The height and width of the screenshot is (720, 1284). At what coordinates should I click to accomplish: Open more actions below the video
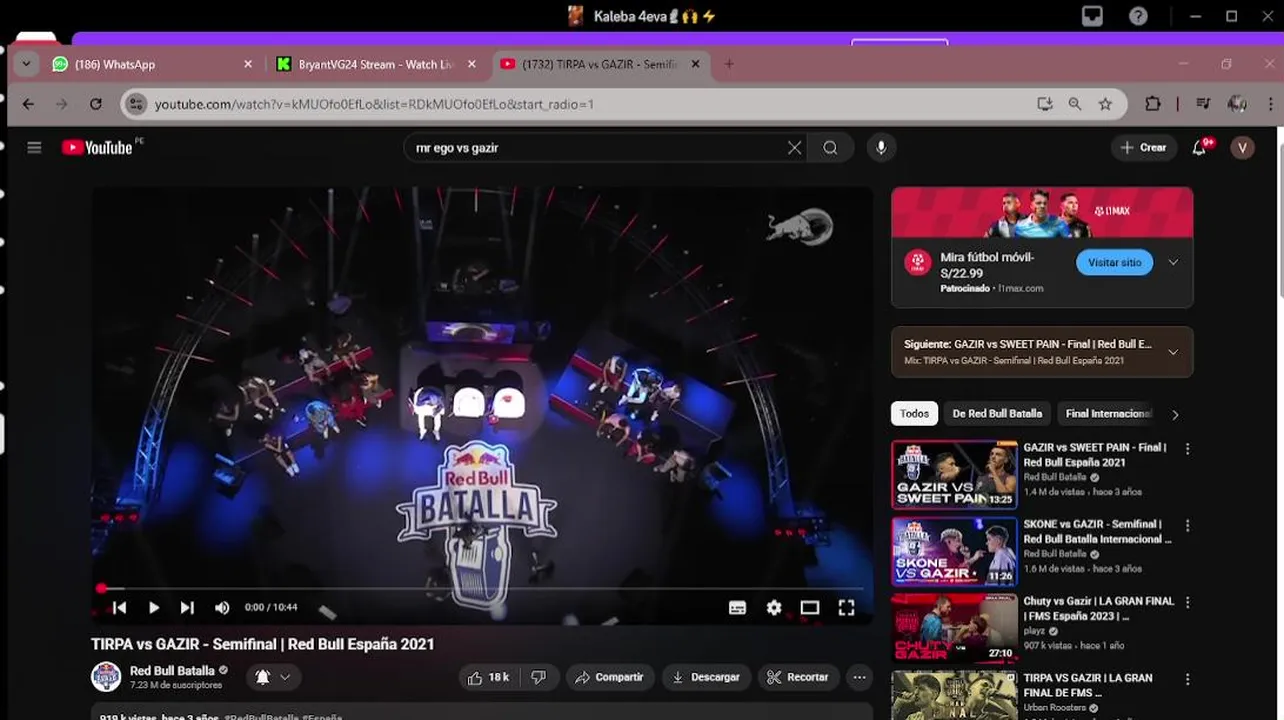pyautogui.click(x=859, y=677)
